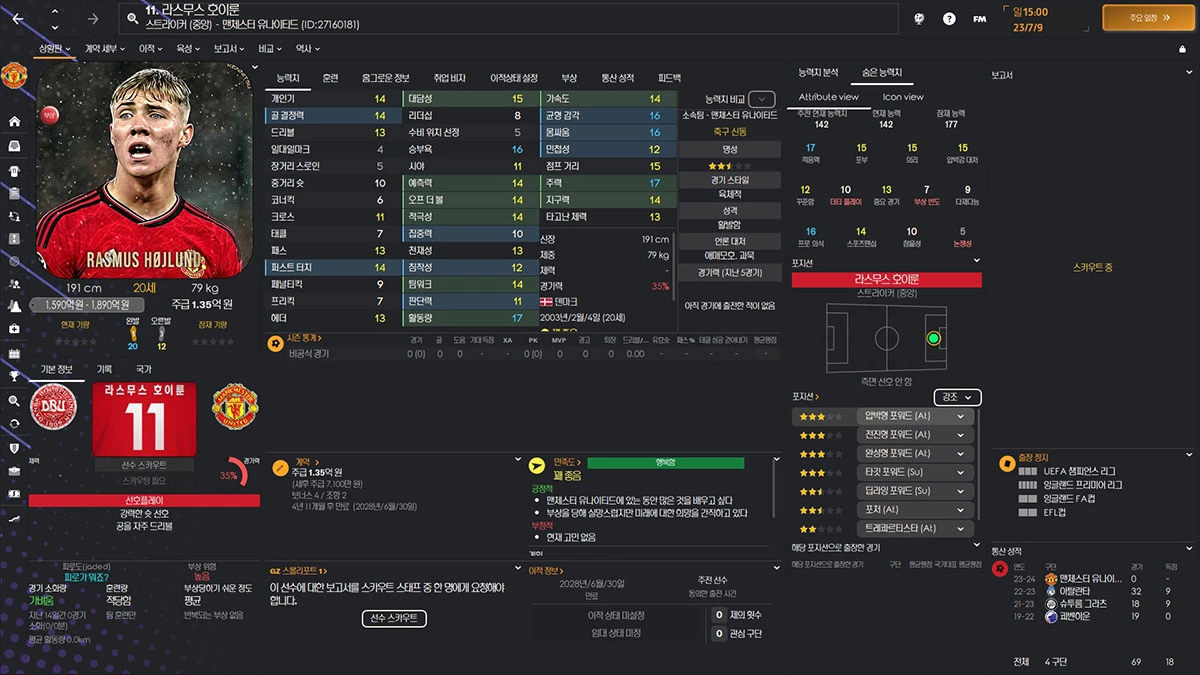Open the 강조 highlight dropdown
Image resolution: width=1200 pixels, height=675 pixels.
tap(958, 397)
